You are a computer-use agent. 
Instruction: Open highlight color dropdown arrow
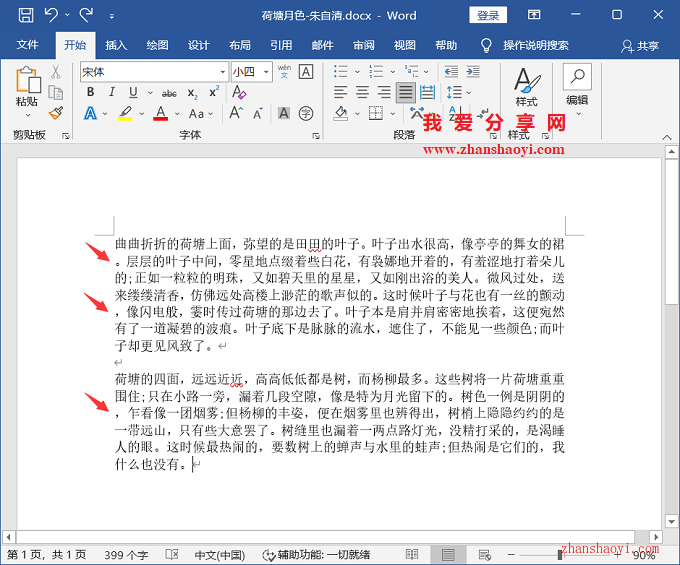coord(141,114)
